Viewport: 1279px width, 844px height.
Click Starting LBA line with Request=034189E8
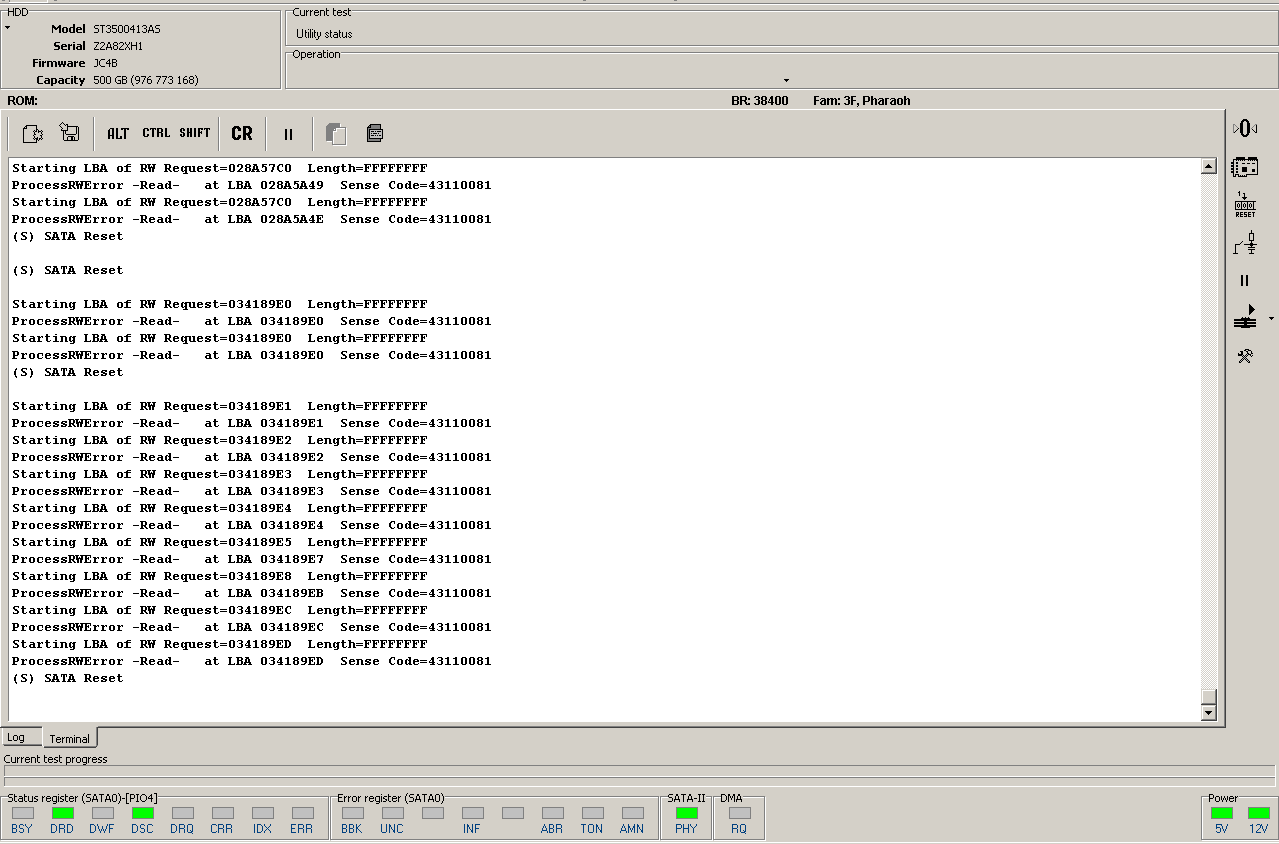click(x=219, y=576)
